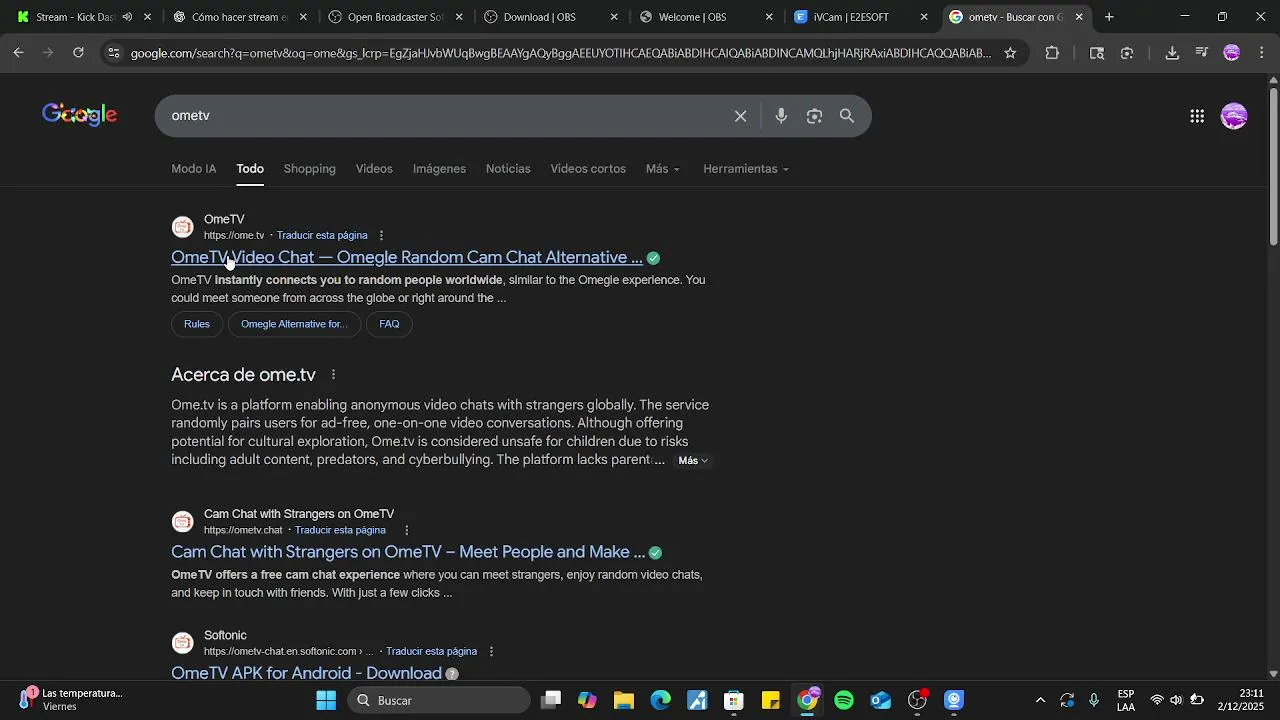This screenshot has width=1280, height=720.
Task: Translate the ome.tv result page
Action: pyautogui.click(x=322, y=236)
